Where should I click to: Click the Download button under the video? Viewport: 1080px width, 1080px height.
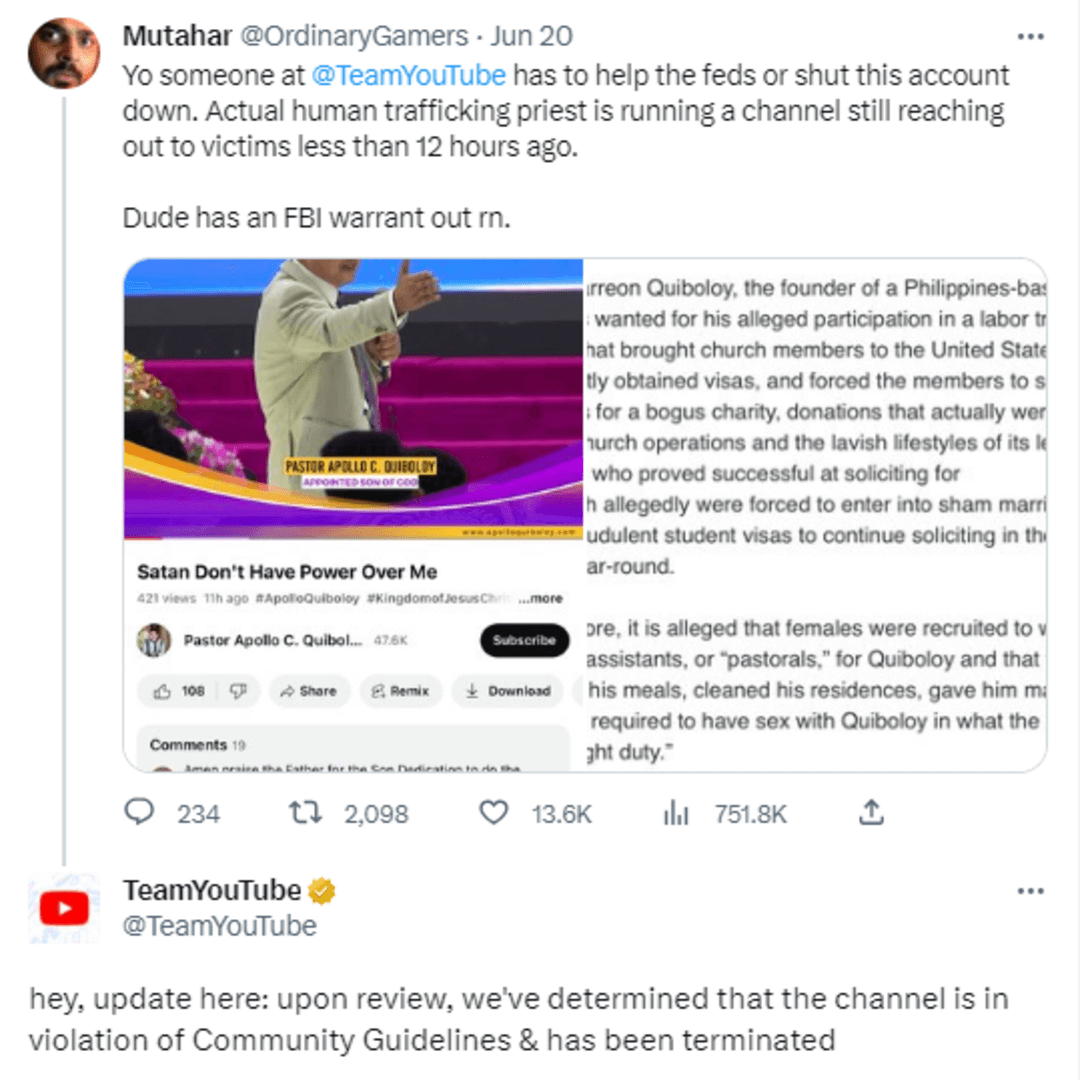coord(509,690)
